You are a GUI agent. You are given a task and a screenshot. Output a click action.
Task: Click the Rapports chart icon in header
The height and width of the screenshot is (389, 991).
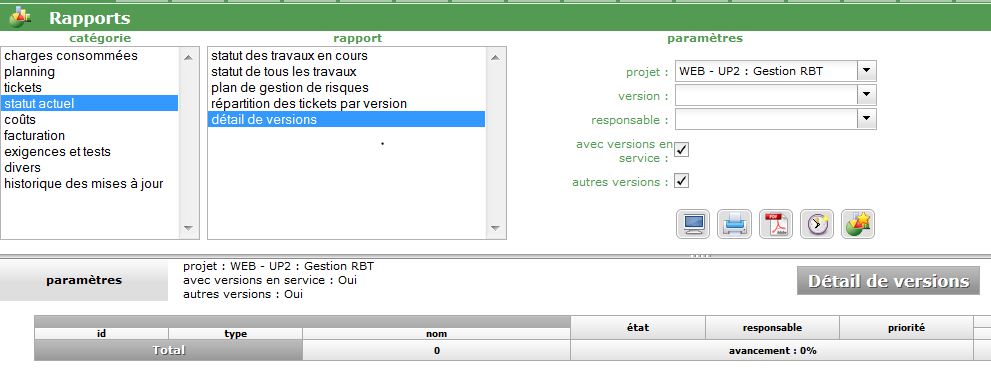[20, 18]
